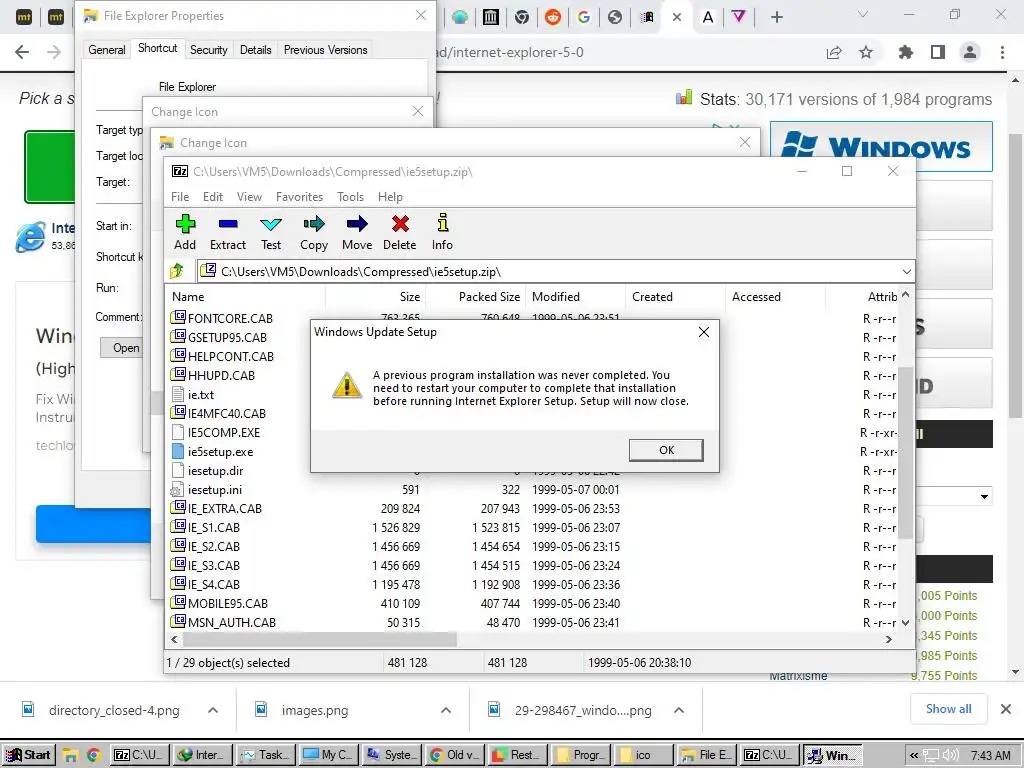1024x768 pixels.
Task: Open images.png download options chevron
Action: coord(445,710)
